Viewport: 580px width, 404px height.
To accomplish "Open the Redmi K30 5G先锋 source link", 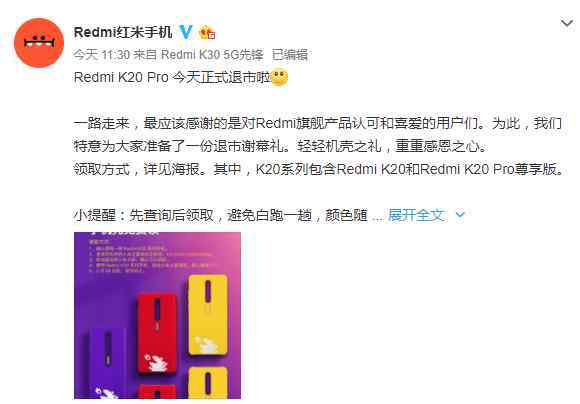I will (x=212, y=55).
